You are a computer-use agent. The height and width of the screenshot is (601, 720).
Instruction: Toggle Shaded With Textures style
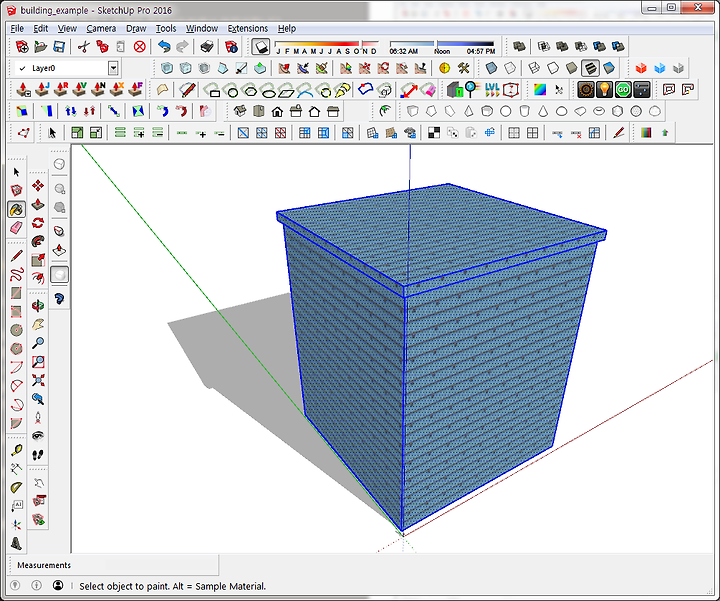590,68
